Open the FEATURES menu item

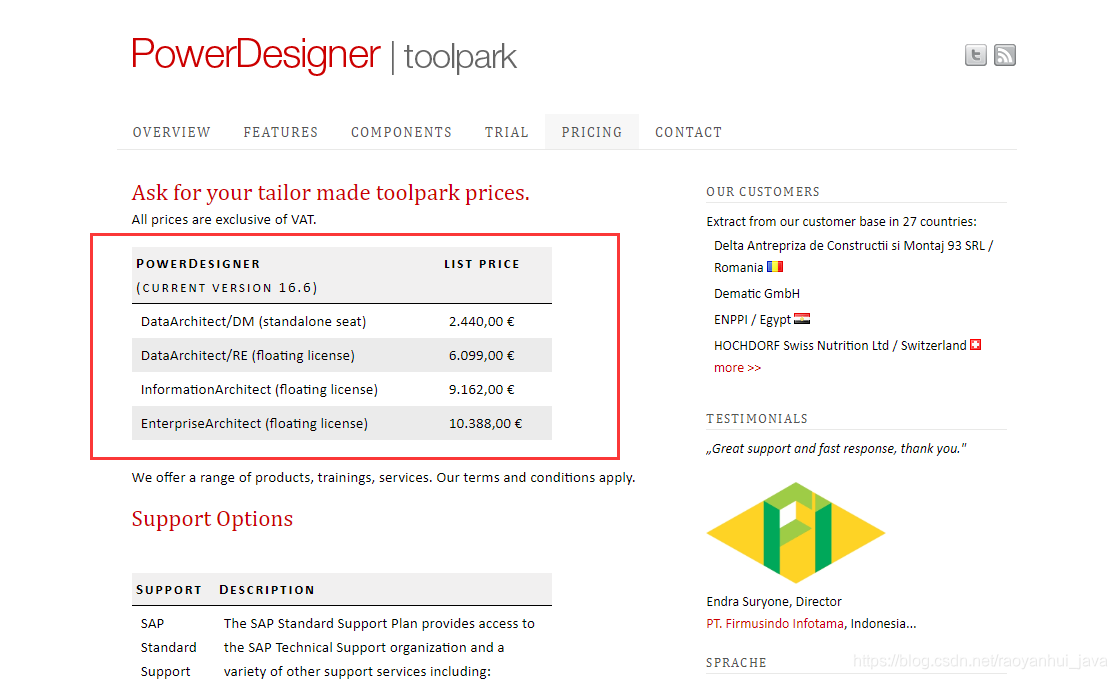click(281, 133)
